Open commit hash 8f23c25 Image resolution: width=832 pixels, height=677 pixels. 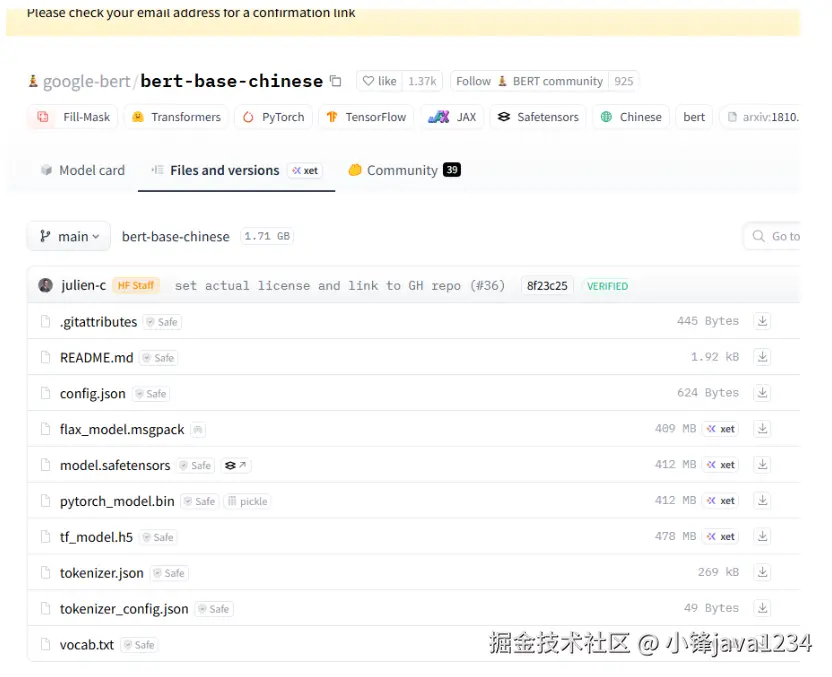pyautogui.click(x=547, y=286)
